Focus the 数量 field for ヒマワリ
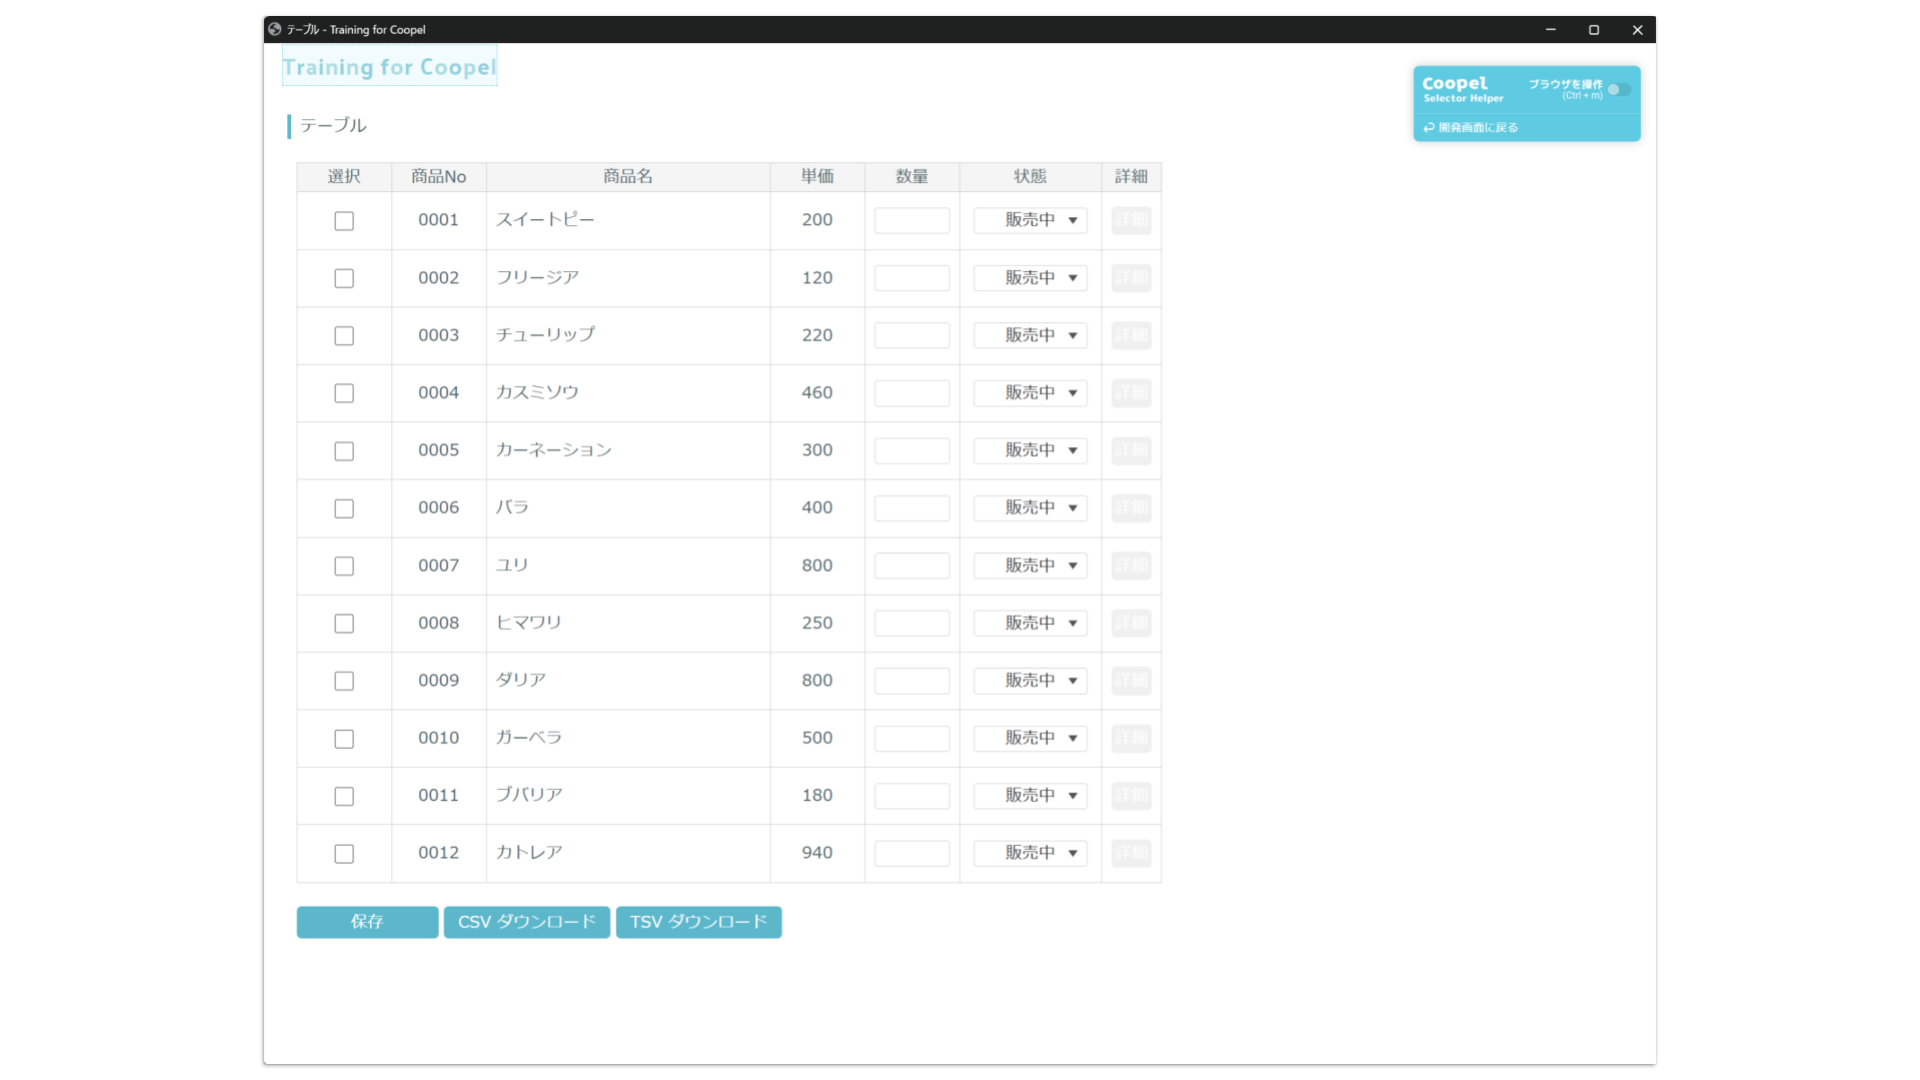1920x1080 pixels. click(x=912, y=623)
